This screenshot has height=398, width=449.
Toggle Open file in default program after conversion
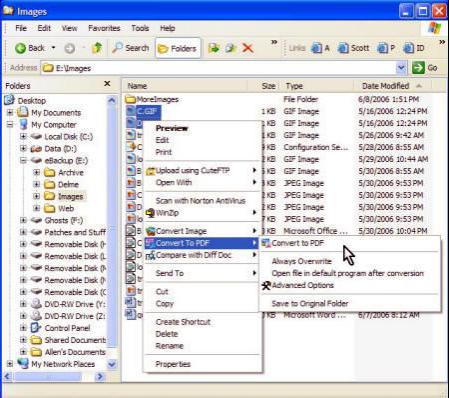(x=348, y=273)
